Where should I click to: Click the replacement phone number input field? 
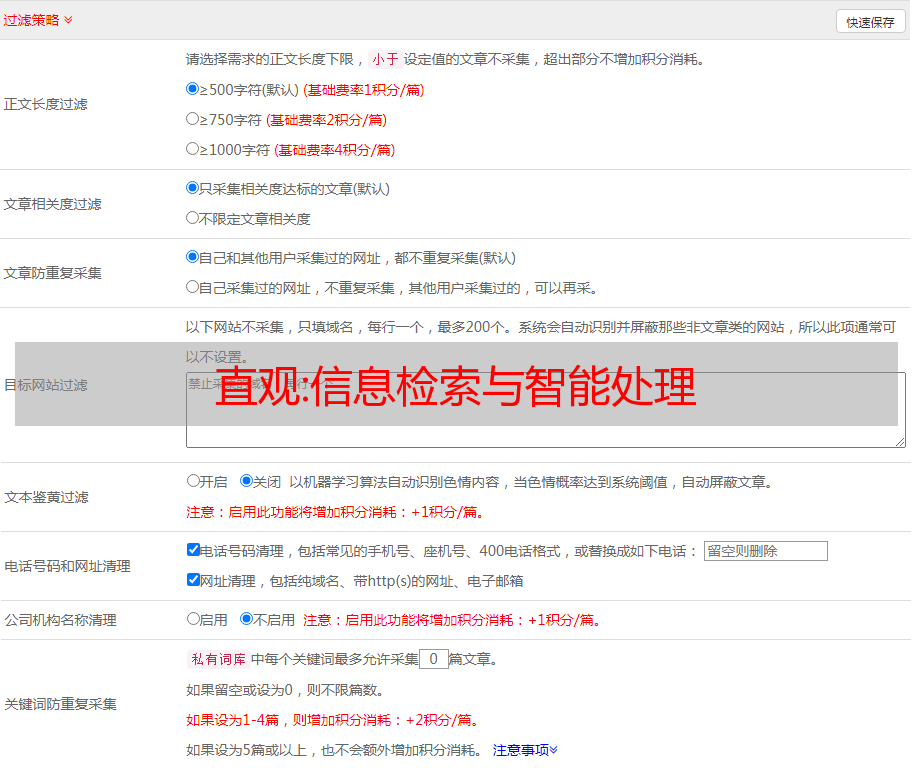click(x=765, y=551)
